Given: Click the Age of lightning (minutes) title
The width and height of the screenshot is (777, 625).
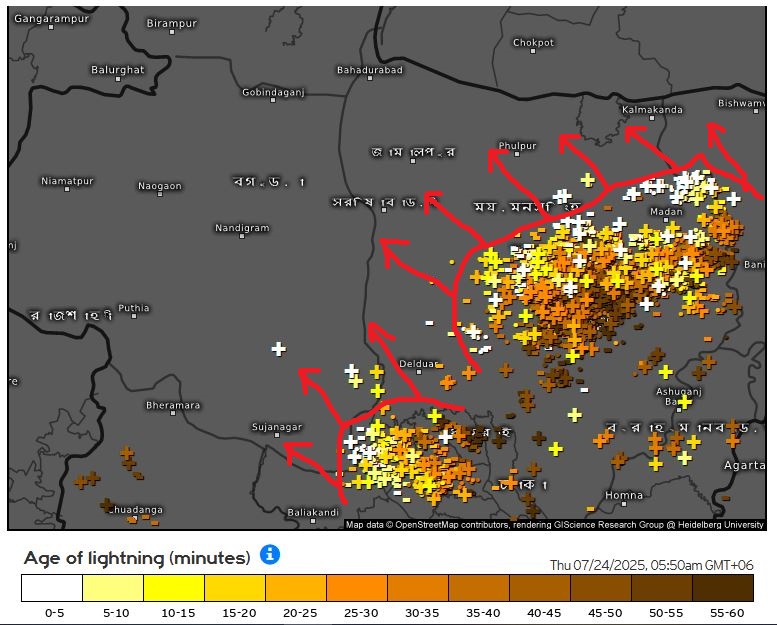Looking at the screenshot, I should [137, 557].
